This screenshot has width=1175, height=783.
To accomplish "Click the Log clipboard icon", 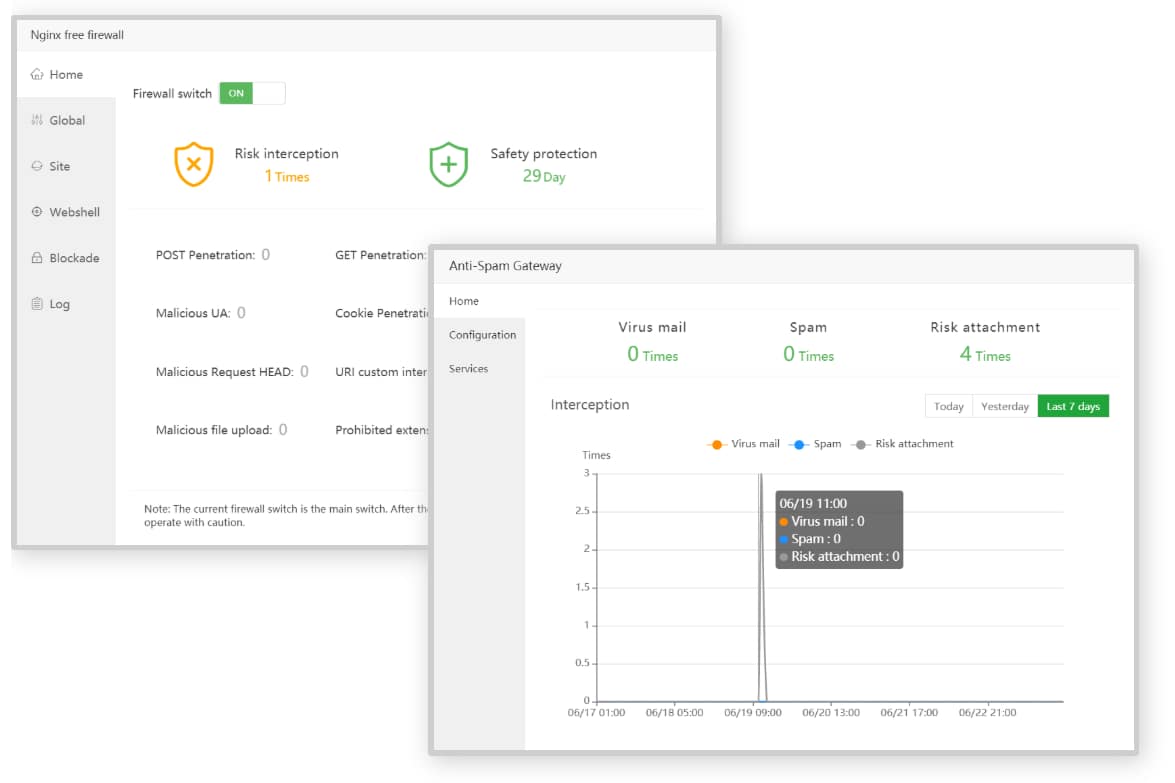I will coord(37,303).
